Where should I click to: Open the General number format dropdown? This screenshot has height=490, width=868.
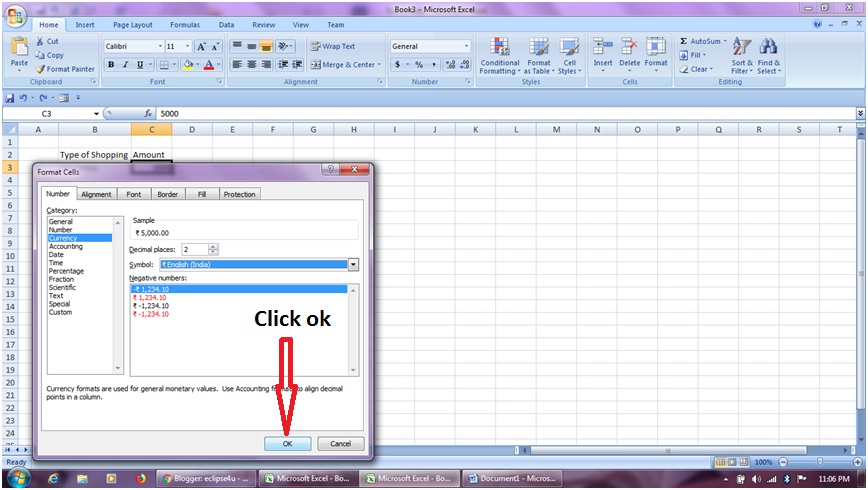(x=466, y=47)
